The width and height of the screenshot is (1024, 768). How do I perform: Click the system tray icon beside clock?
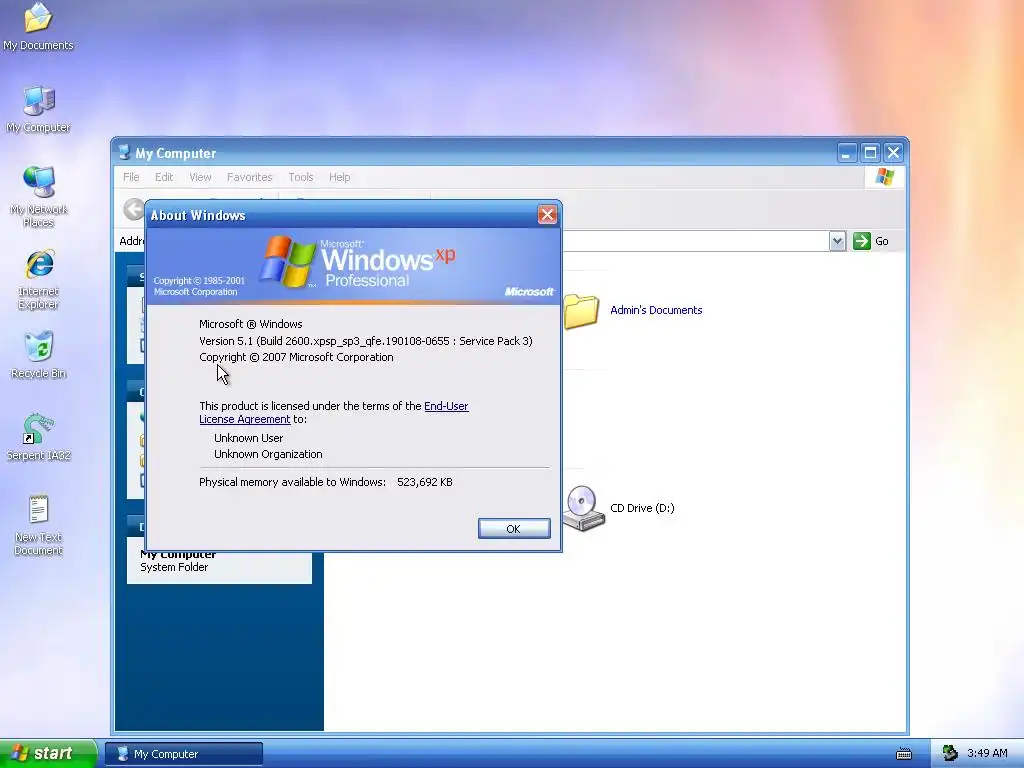(x=950, y=753)
